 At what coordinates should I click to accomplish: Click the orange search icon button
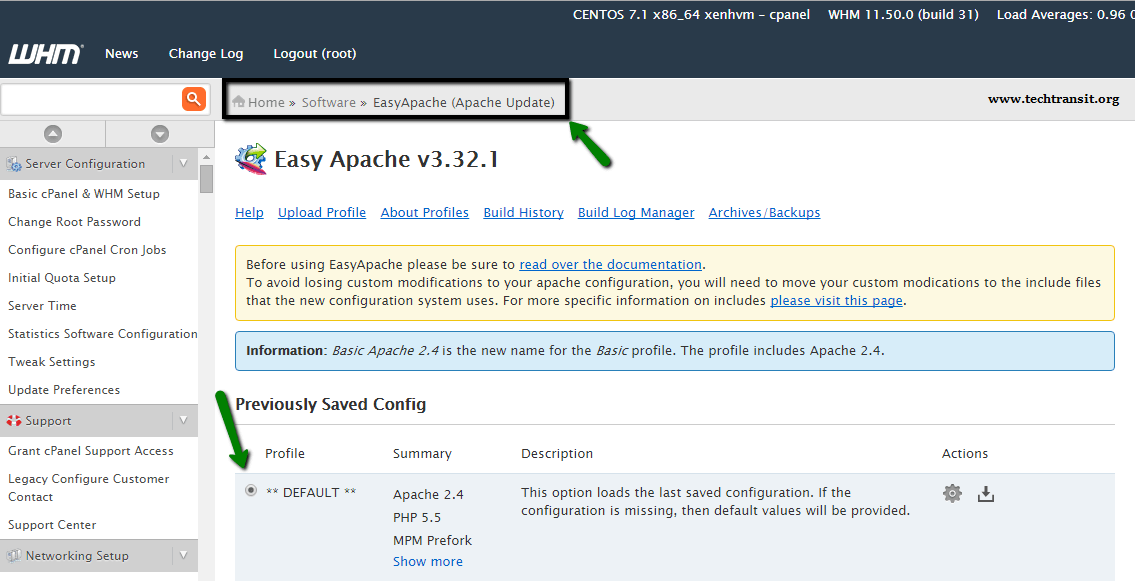coord(194,99)
